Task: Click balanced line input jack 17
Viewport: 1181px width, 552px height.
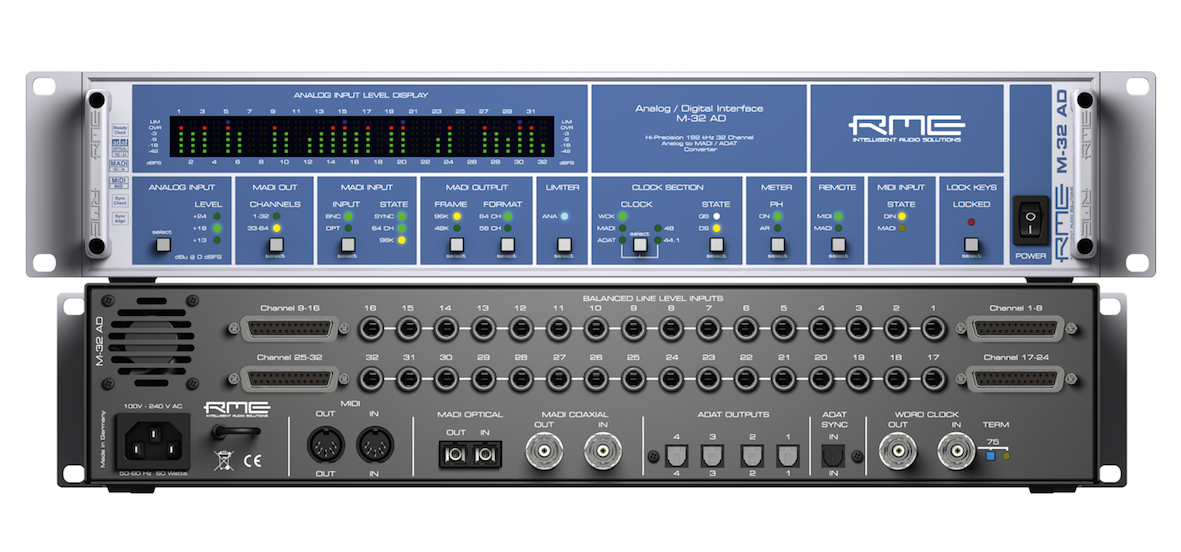Action: pyautogui.click(x=934, y=379)
